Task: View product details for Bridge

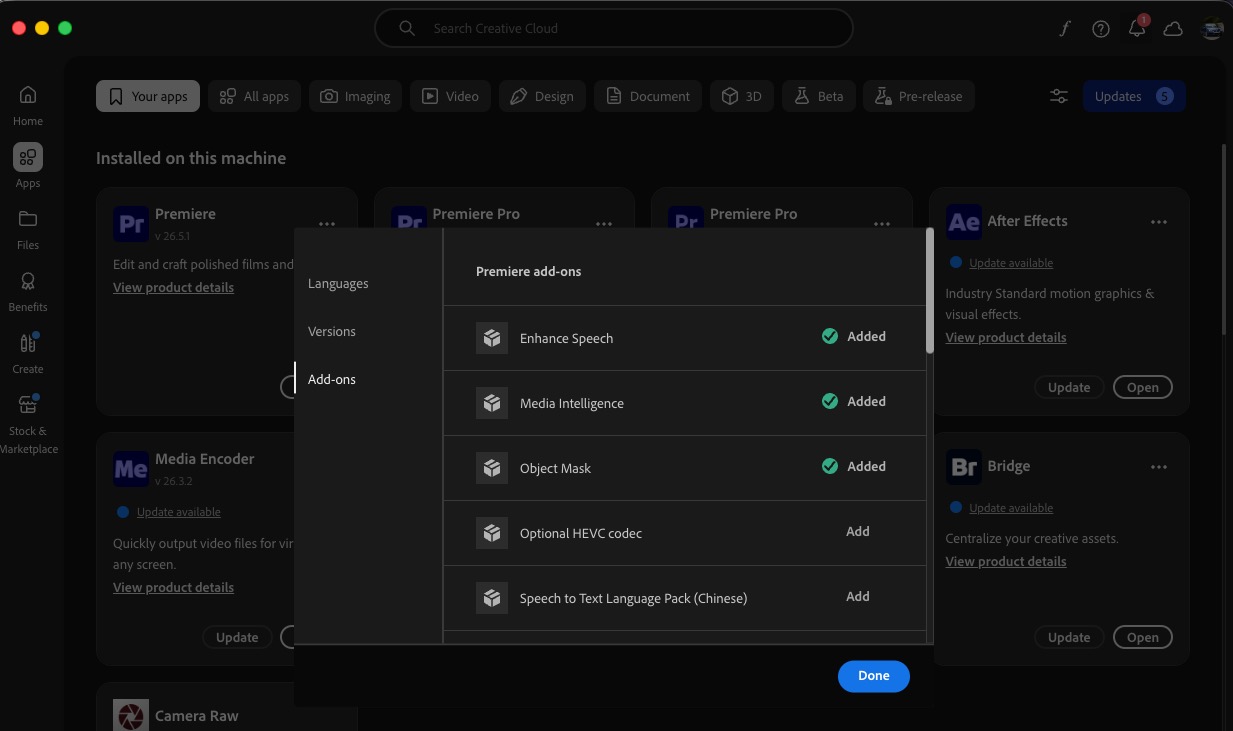Action: tap(1006, 561)
